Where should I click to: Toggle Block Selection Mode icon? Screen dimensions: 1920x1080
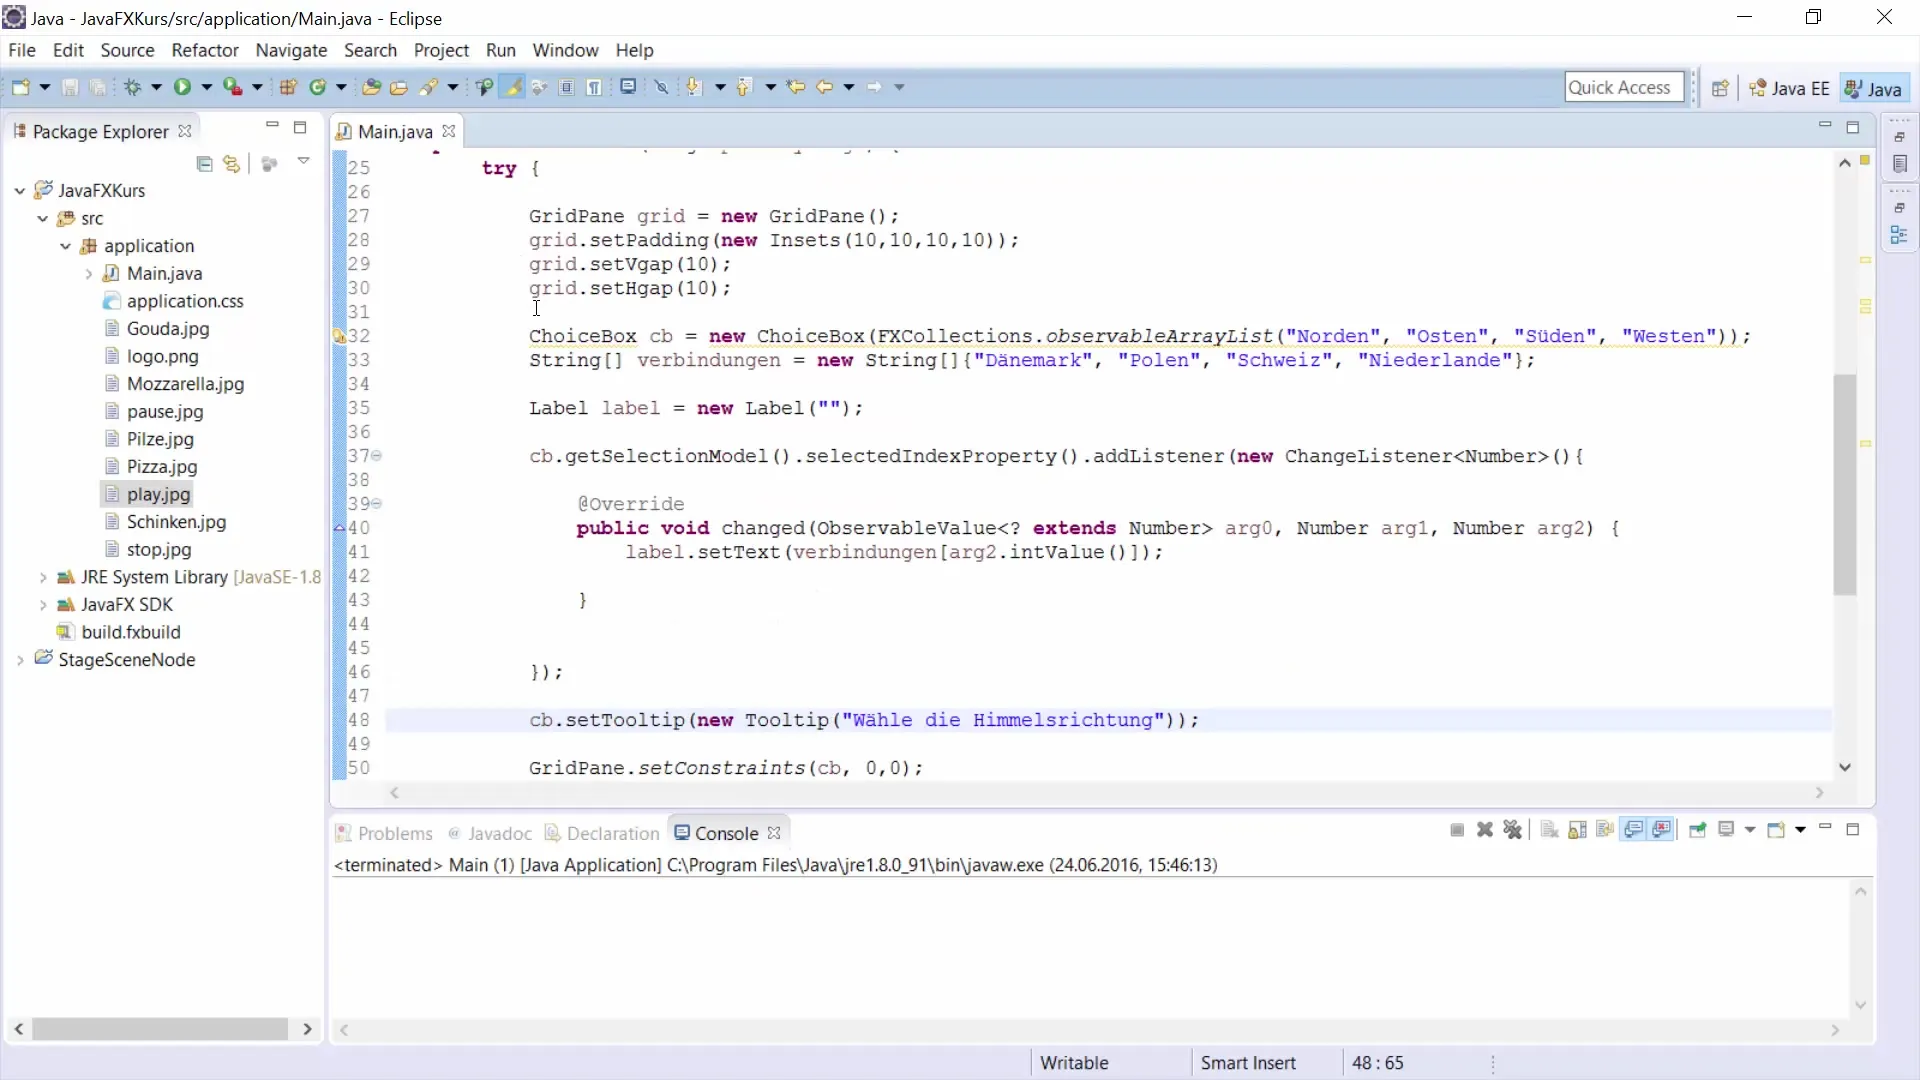567,88
